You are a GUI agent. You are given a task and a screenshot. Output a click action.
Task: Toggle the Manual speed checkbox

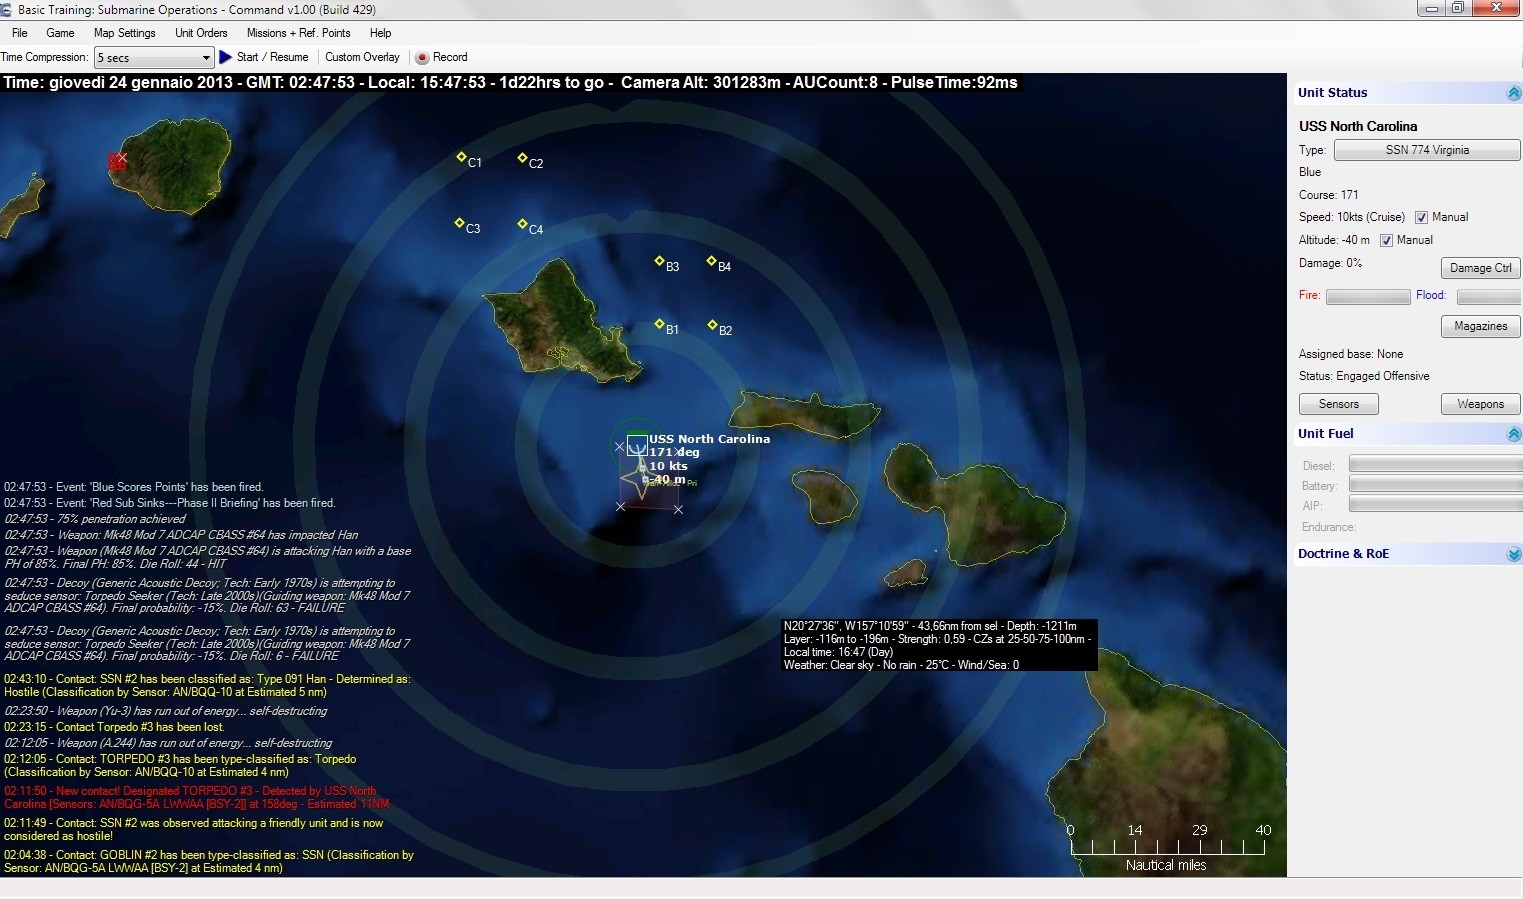[1421, 217]
